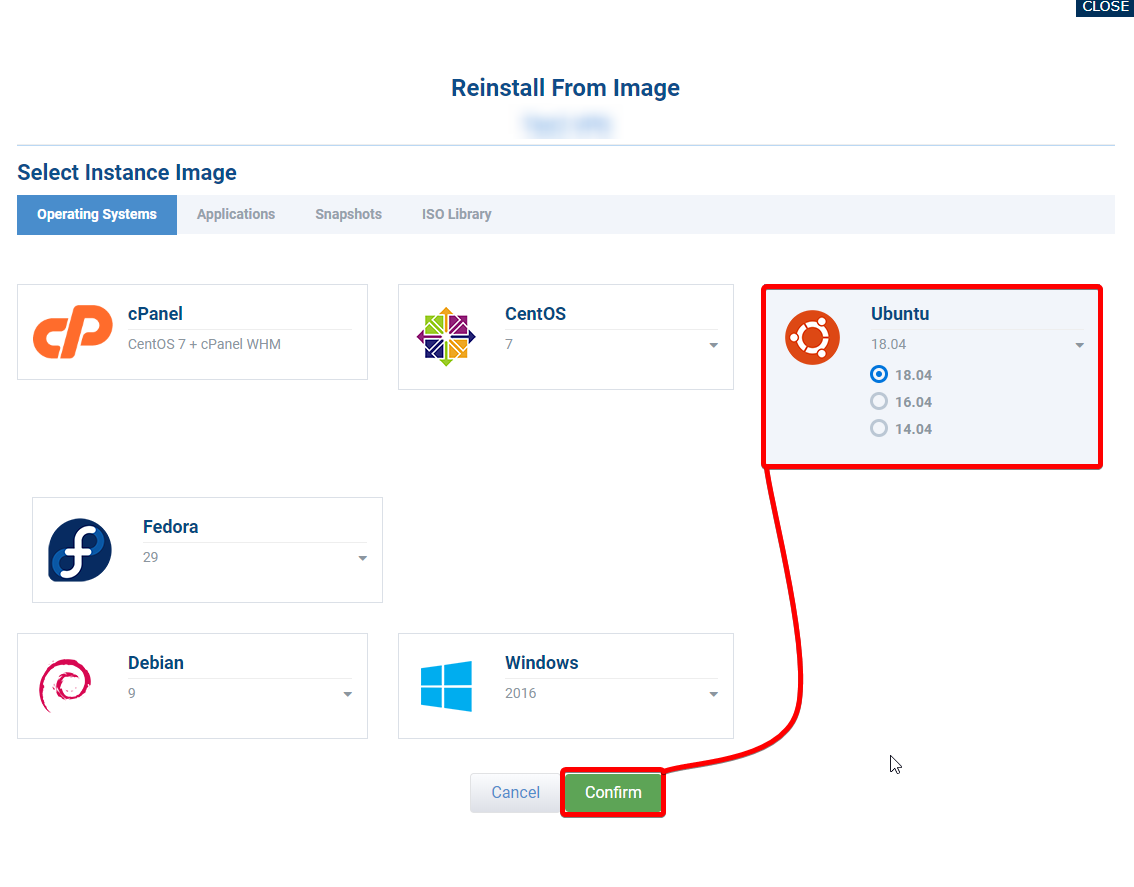The width and height of the screenshot is (1134, 887).
Task: Select Ubuntu 16.04 radio button
Action: pos(879,401)
